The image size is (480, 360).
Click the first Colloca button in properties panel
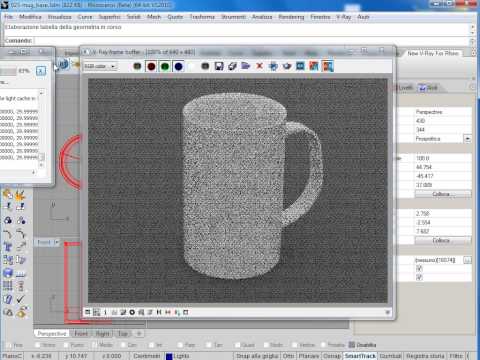(443, 194)
